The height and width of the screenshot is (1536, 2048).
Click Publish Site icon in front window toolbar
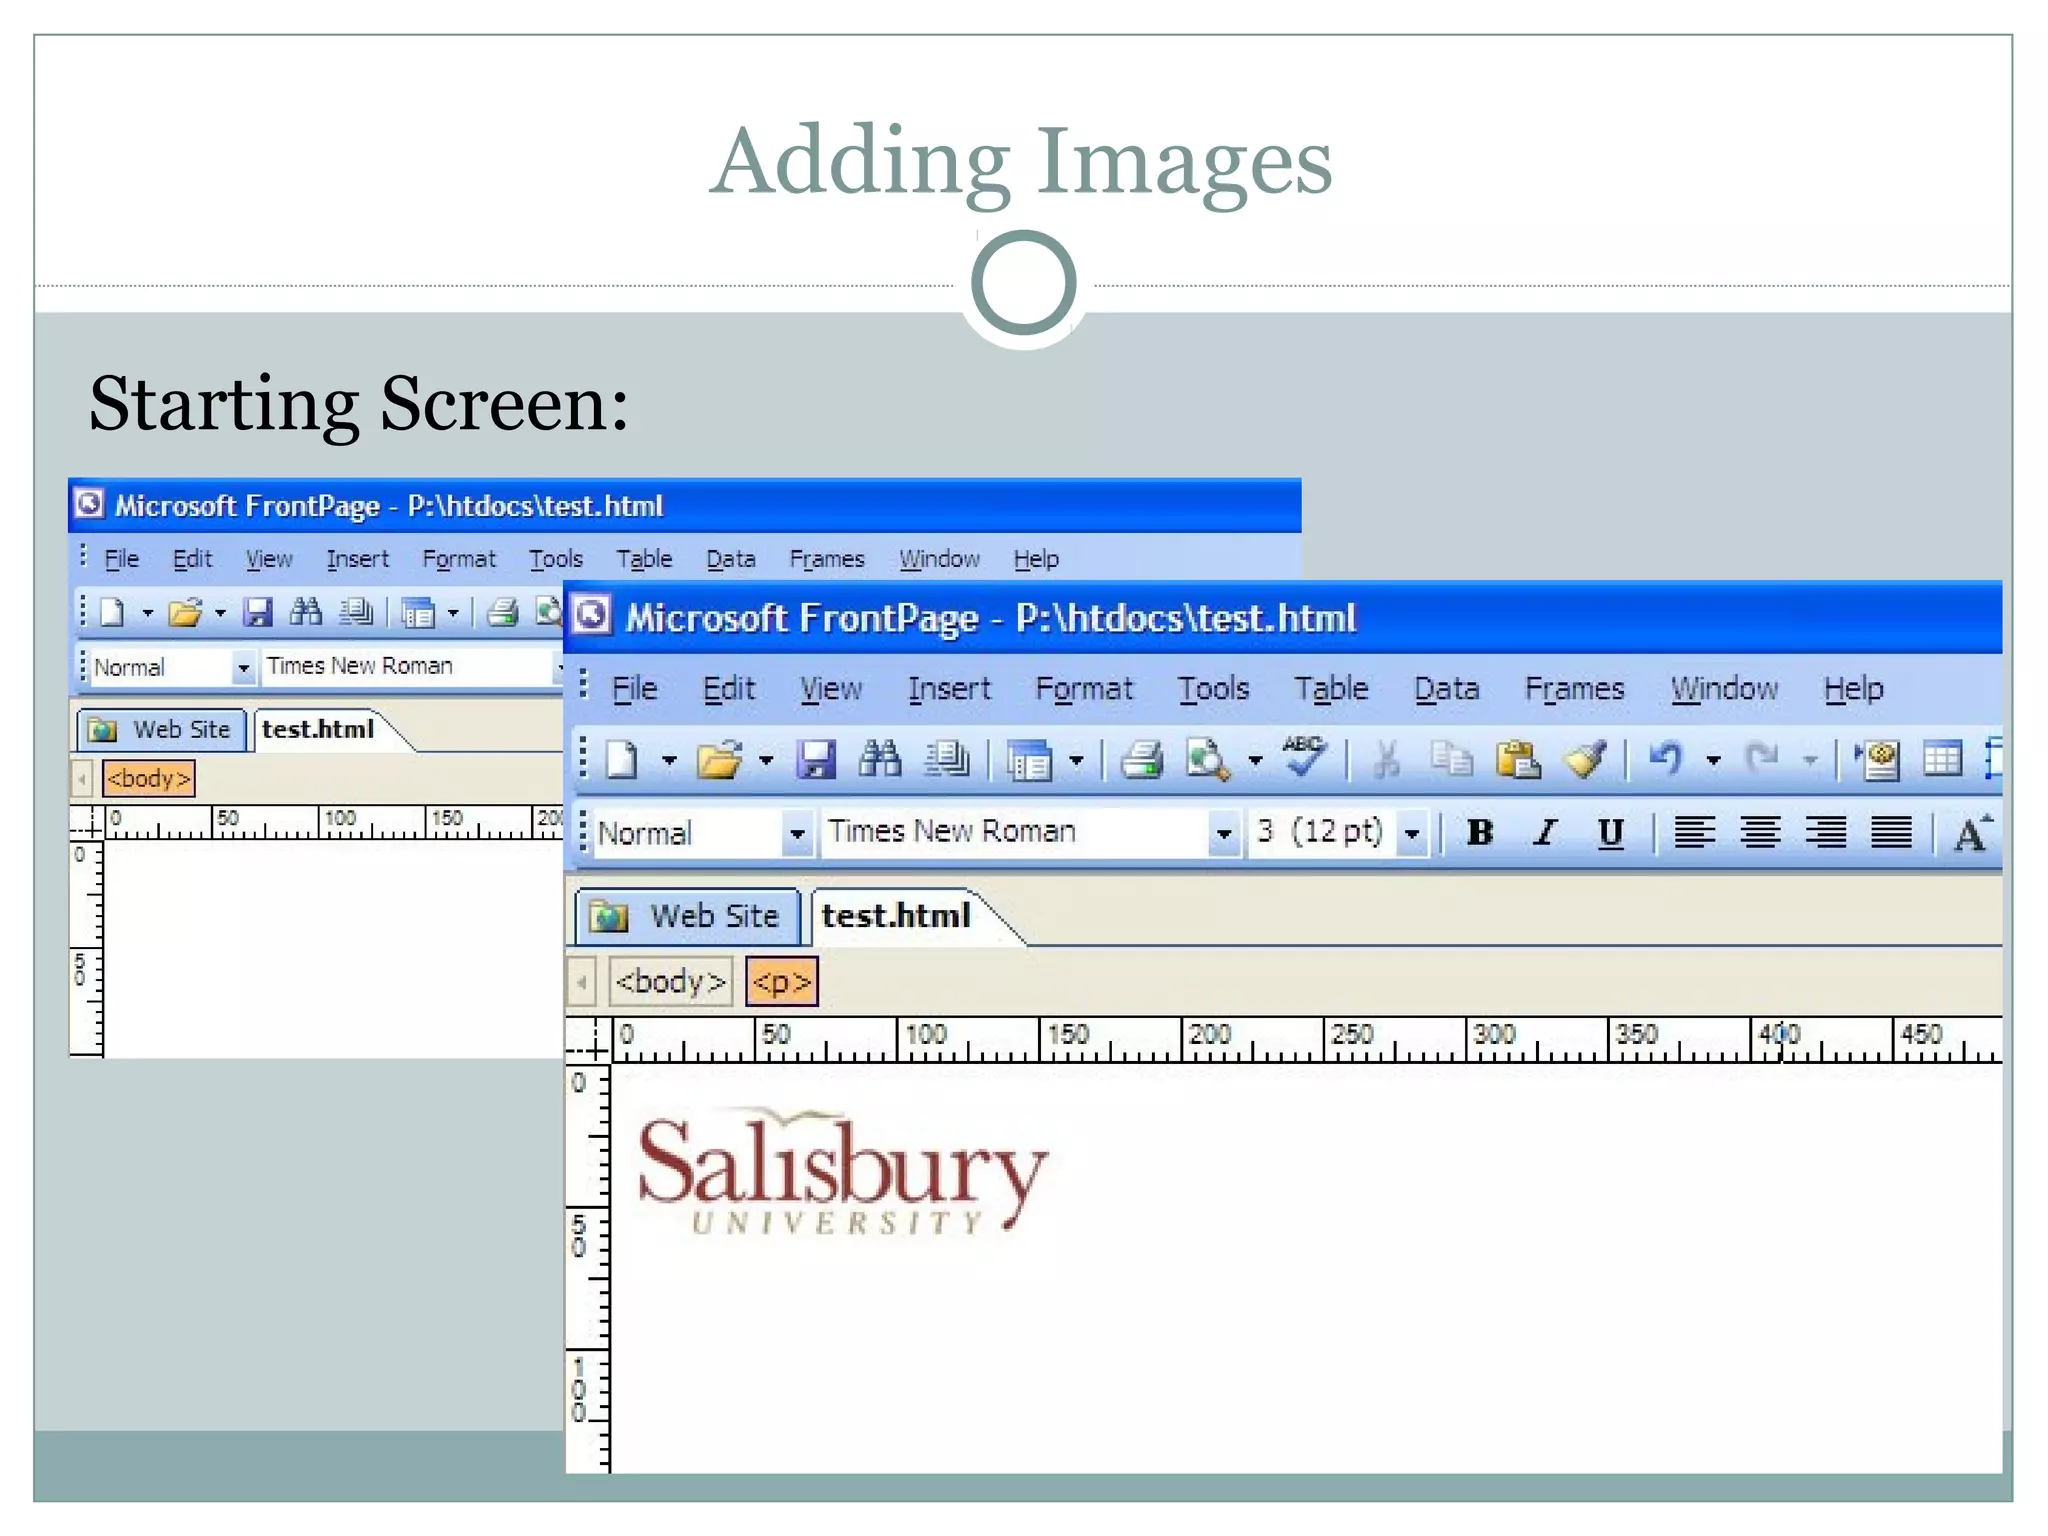(x=946, y=760)
